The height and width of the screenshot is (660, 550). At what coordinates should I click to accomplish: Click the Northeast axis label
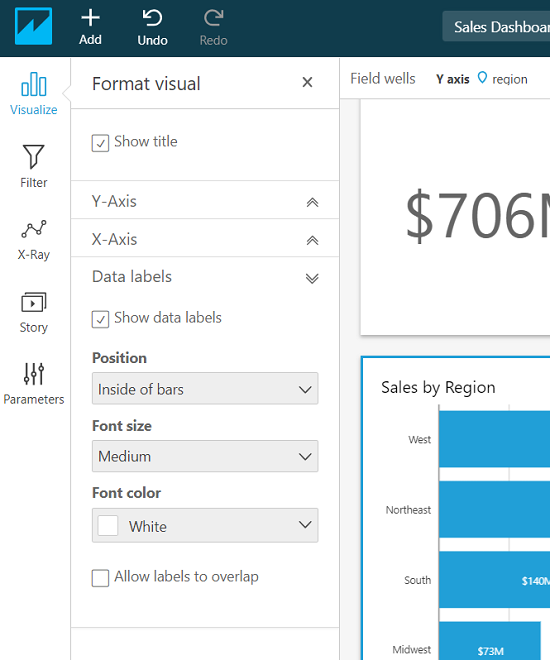tap(408, 510)
